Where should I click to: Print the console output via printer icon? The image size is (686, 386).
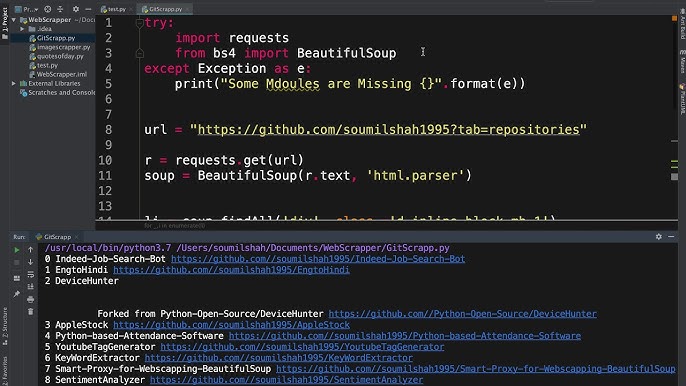[30, 299]
